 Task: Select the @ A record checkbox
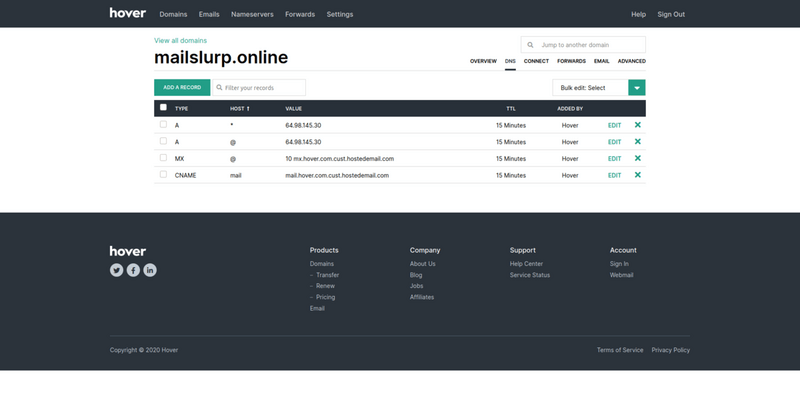point(163,141)
